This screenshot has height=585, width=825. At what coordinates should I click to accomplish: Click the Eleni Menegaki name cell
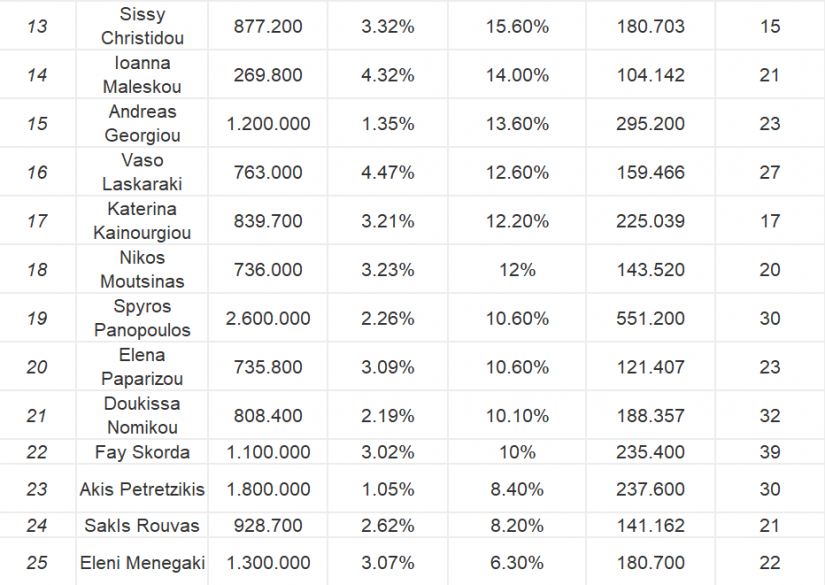(x=142, y=563)
